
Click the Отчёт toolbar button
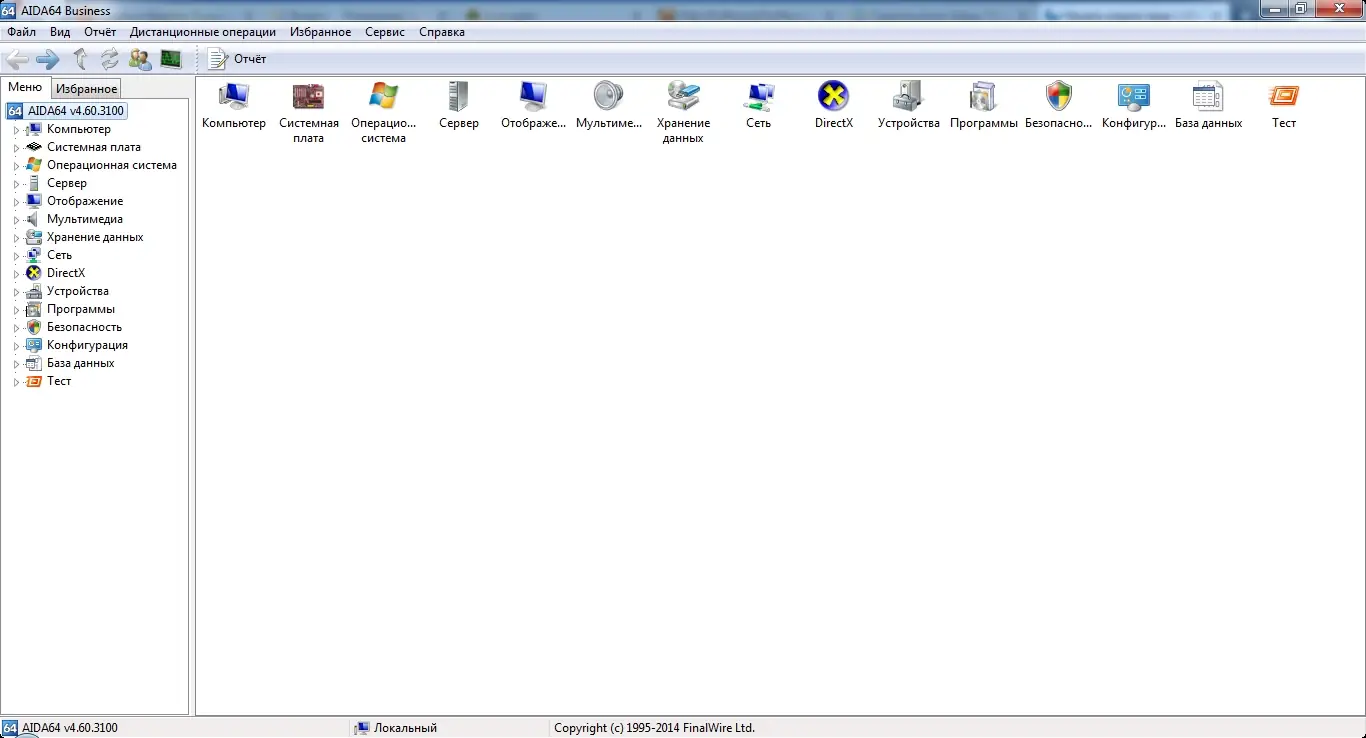(x=236, y=58)
